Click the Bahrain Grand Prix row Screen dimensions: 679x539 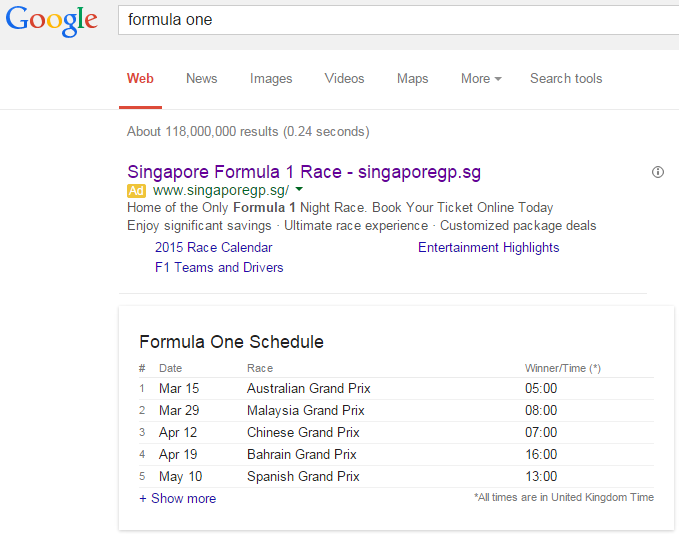click(x=396, y=455)
